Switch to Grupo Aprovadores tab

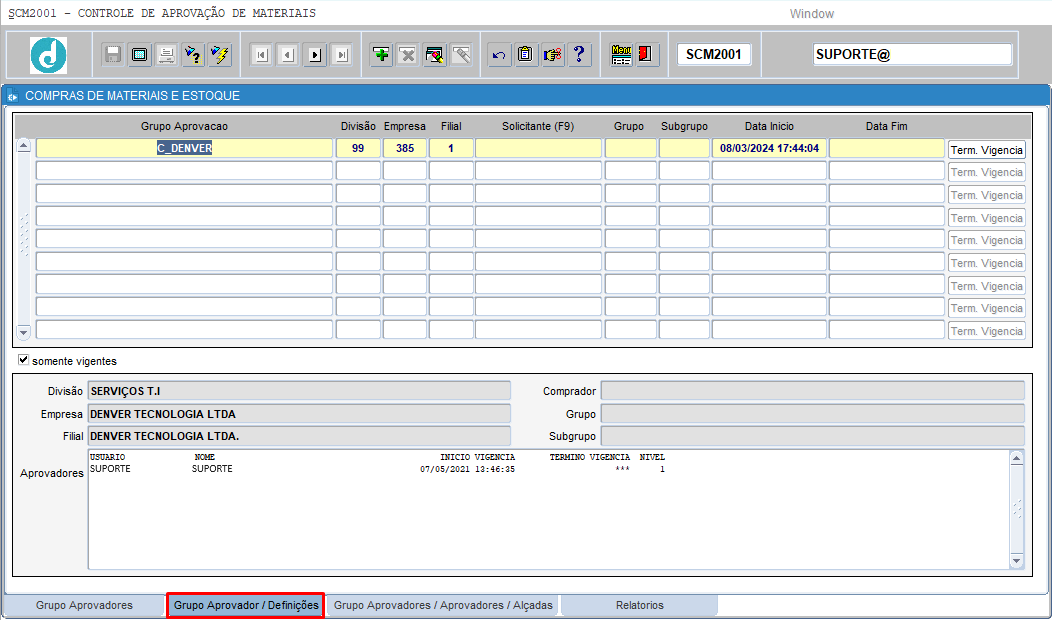[85, 605]
